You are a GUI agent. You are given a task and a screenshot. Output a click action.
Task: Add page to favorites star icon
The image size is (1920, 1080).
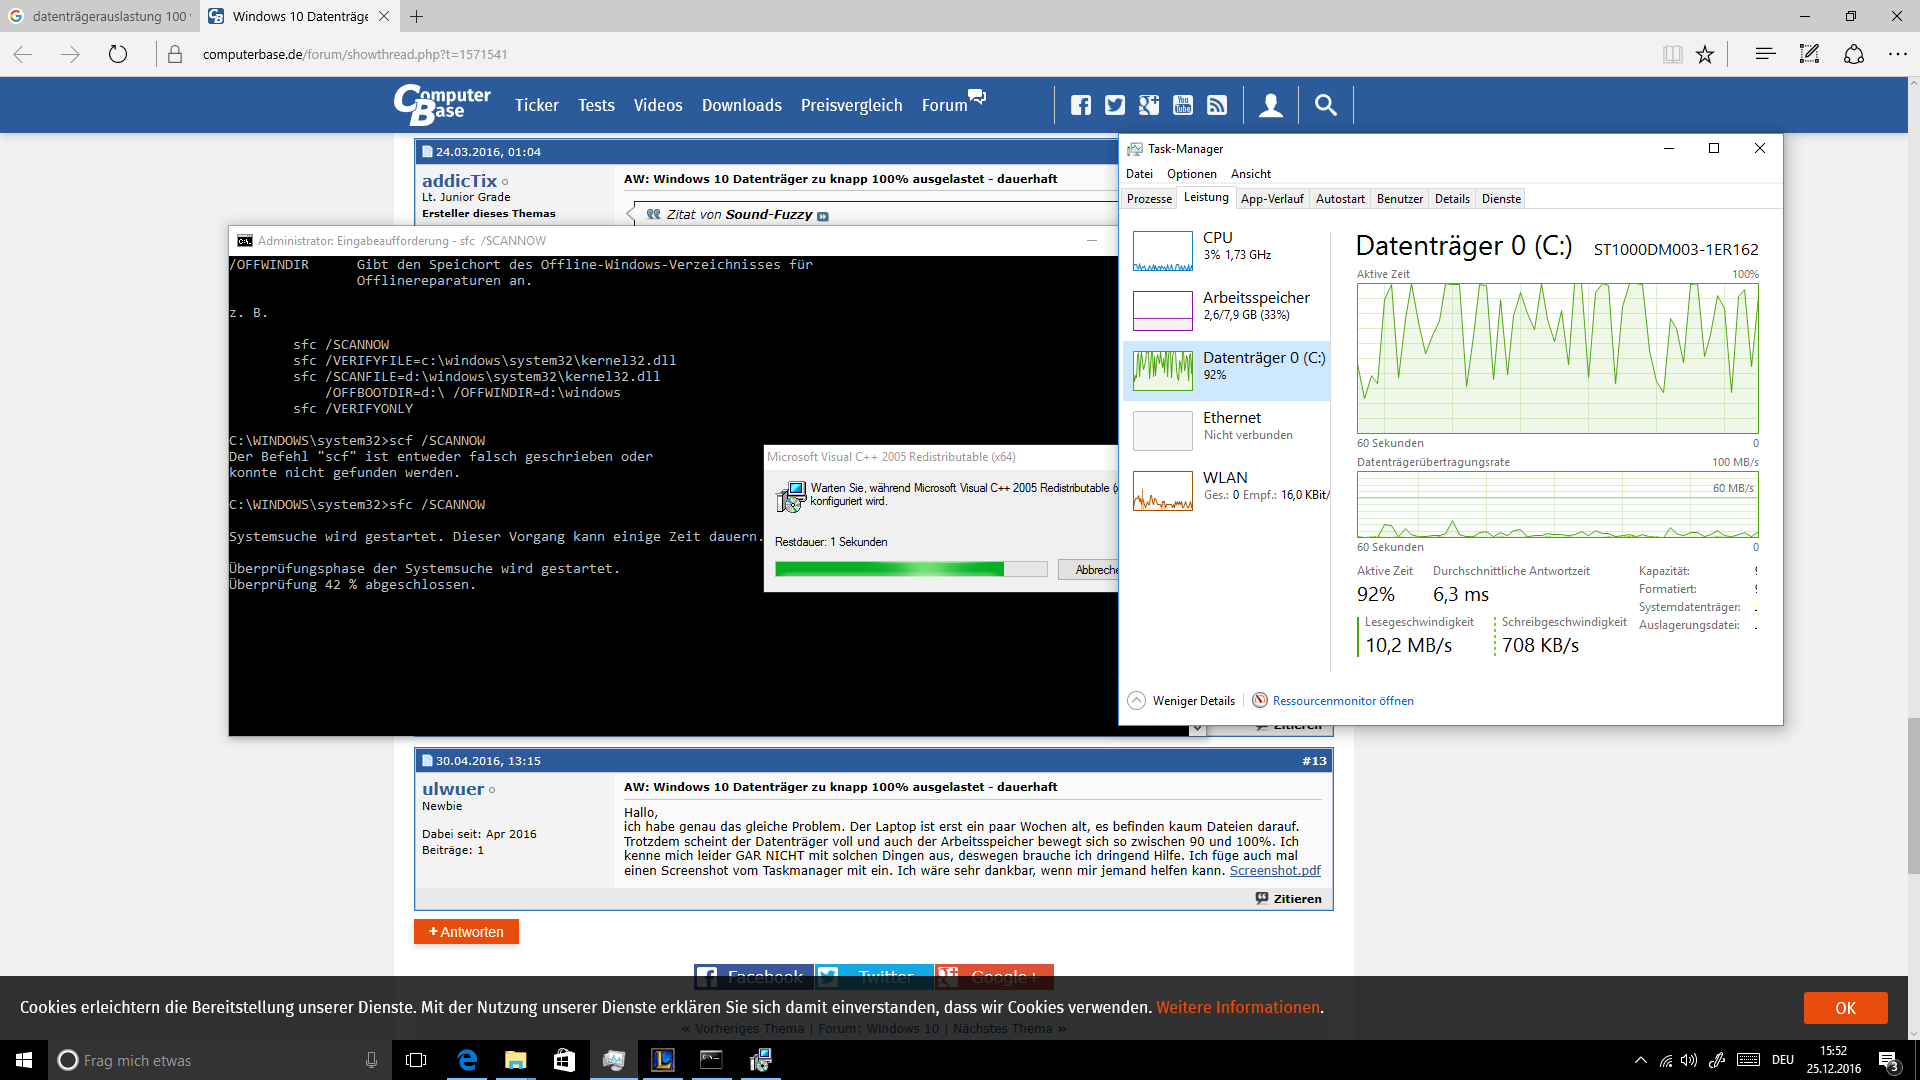[1705, 54]
